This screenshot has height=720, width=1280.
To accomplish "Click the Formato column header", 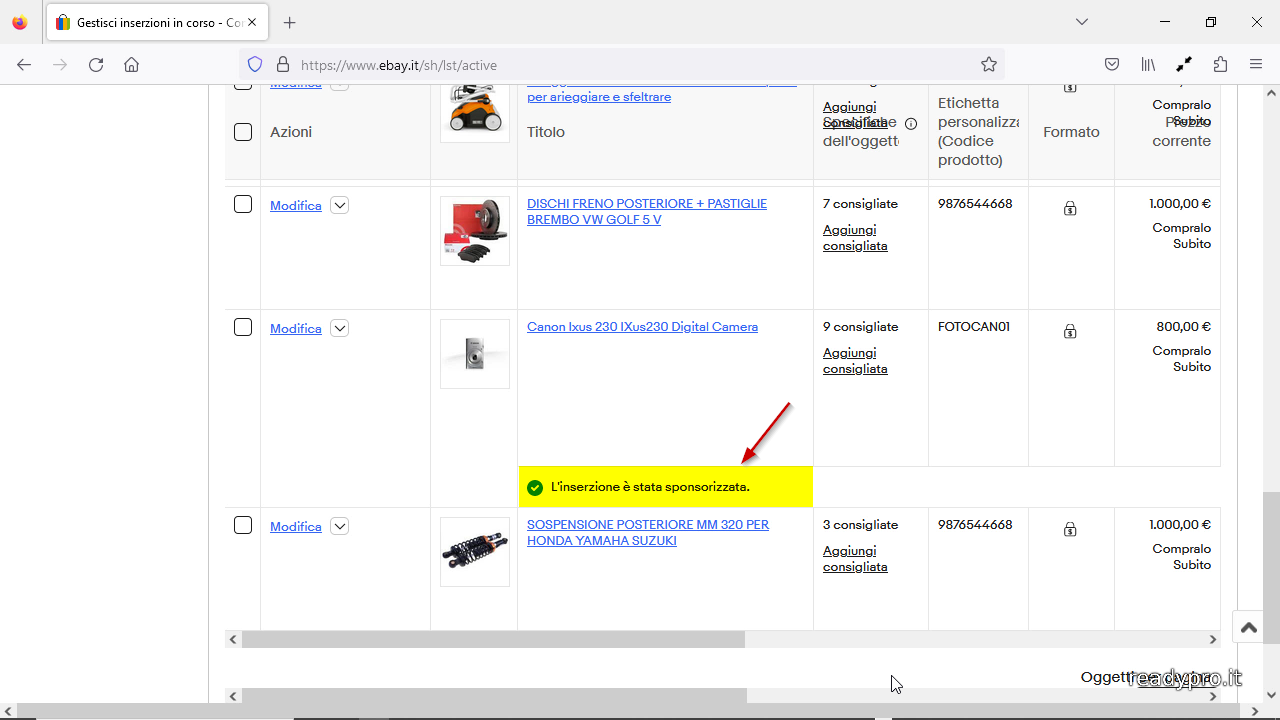I will point(1071,132).
